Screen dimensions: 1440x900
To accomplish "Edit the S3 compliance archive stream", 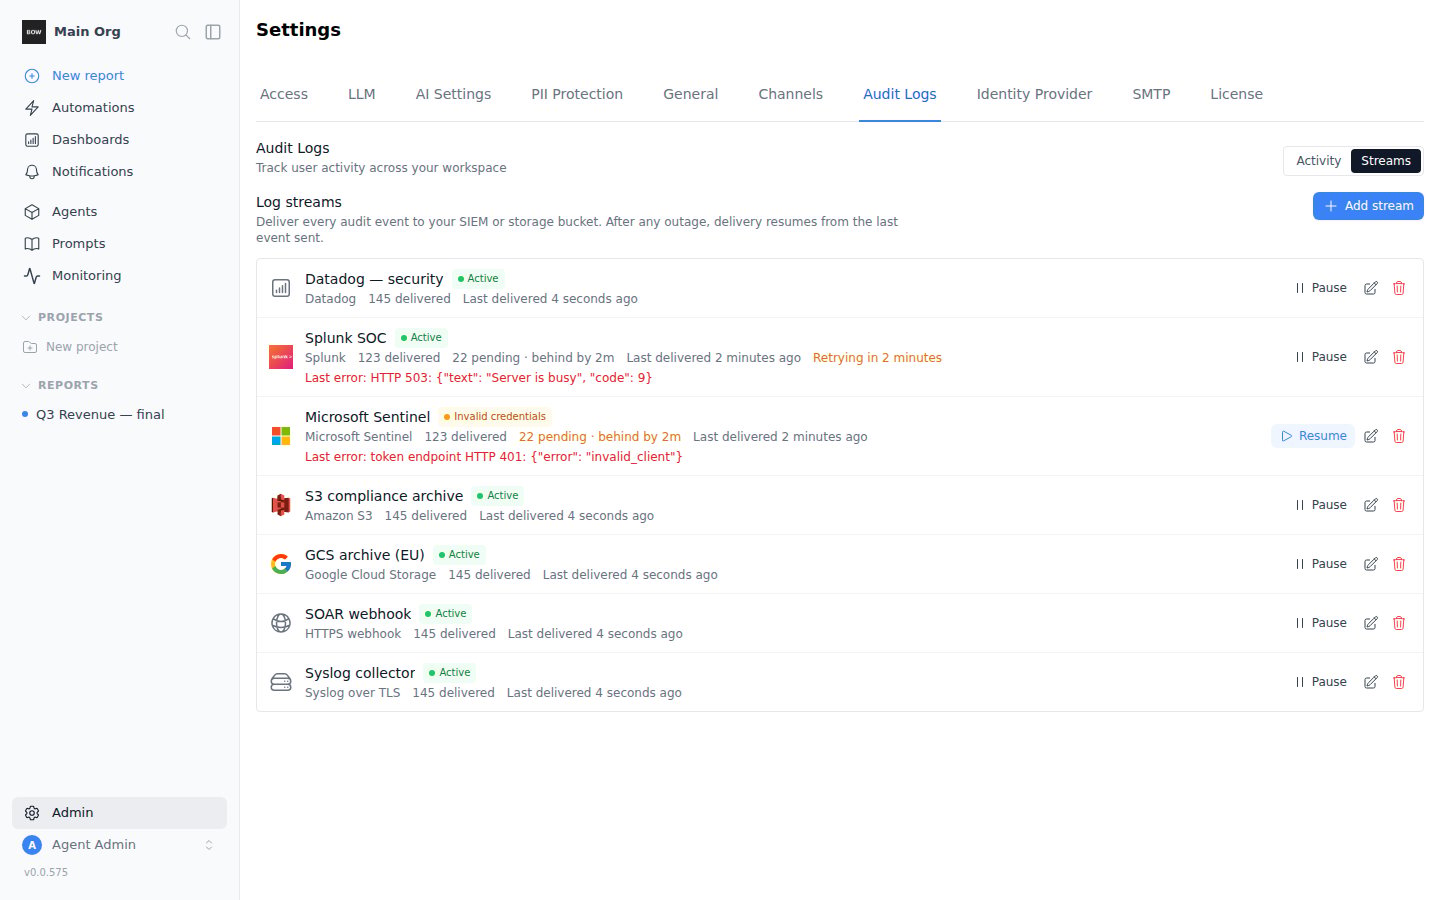I will click(x=1371, y=505).
